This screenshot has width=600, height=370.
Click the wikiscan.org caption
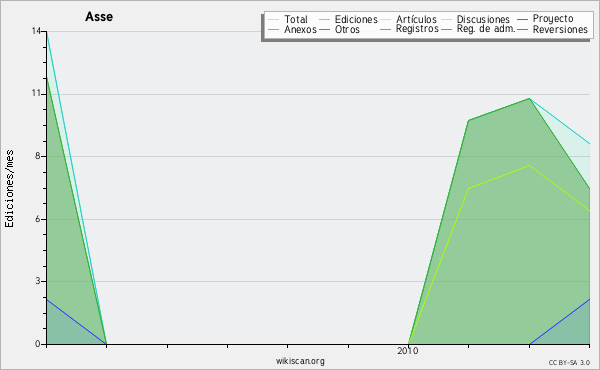(300, 361)
